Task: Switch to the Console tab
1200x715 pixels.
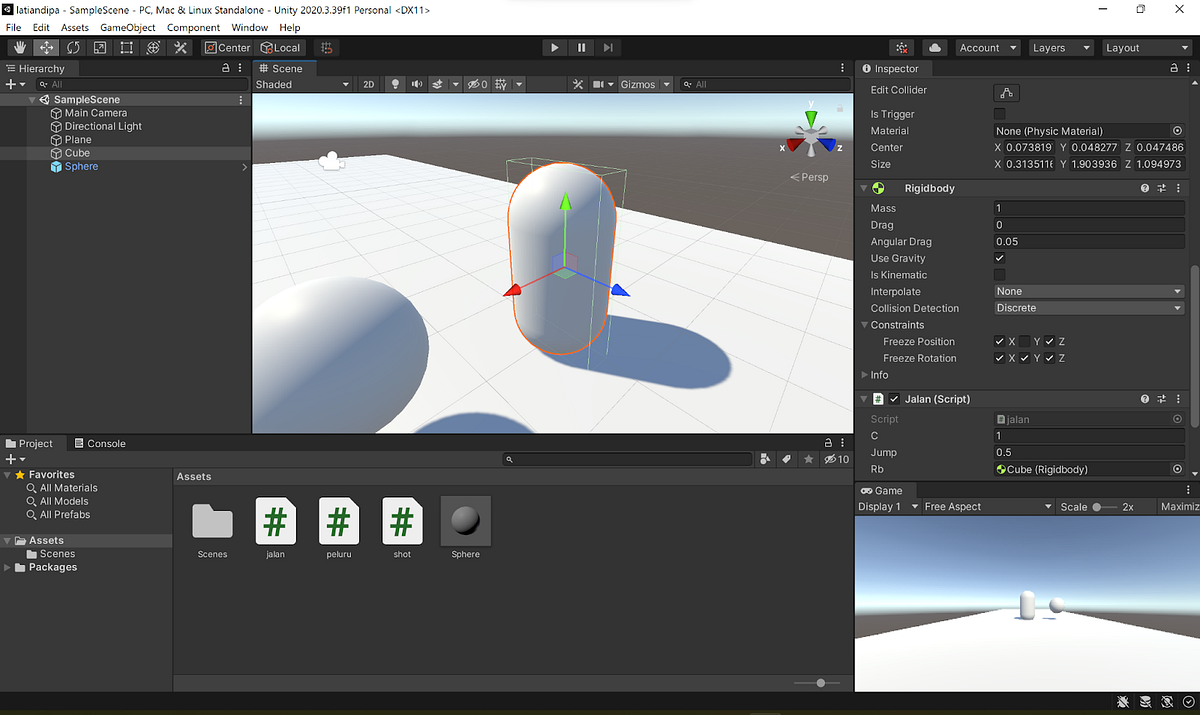Action: (107, 443)
